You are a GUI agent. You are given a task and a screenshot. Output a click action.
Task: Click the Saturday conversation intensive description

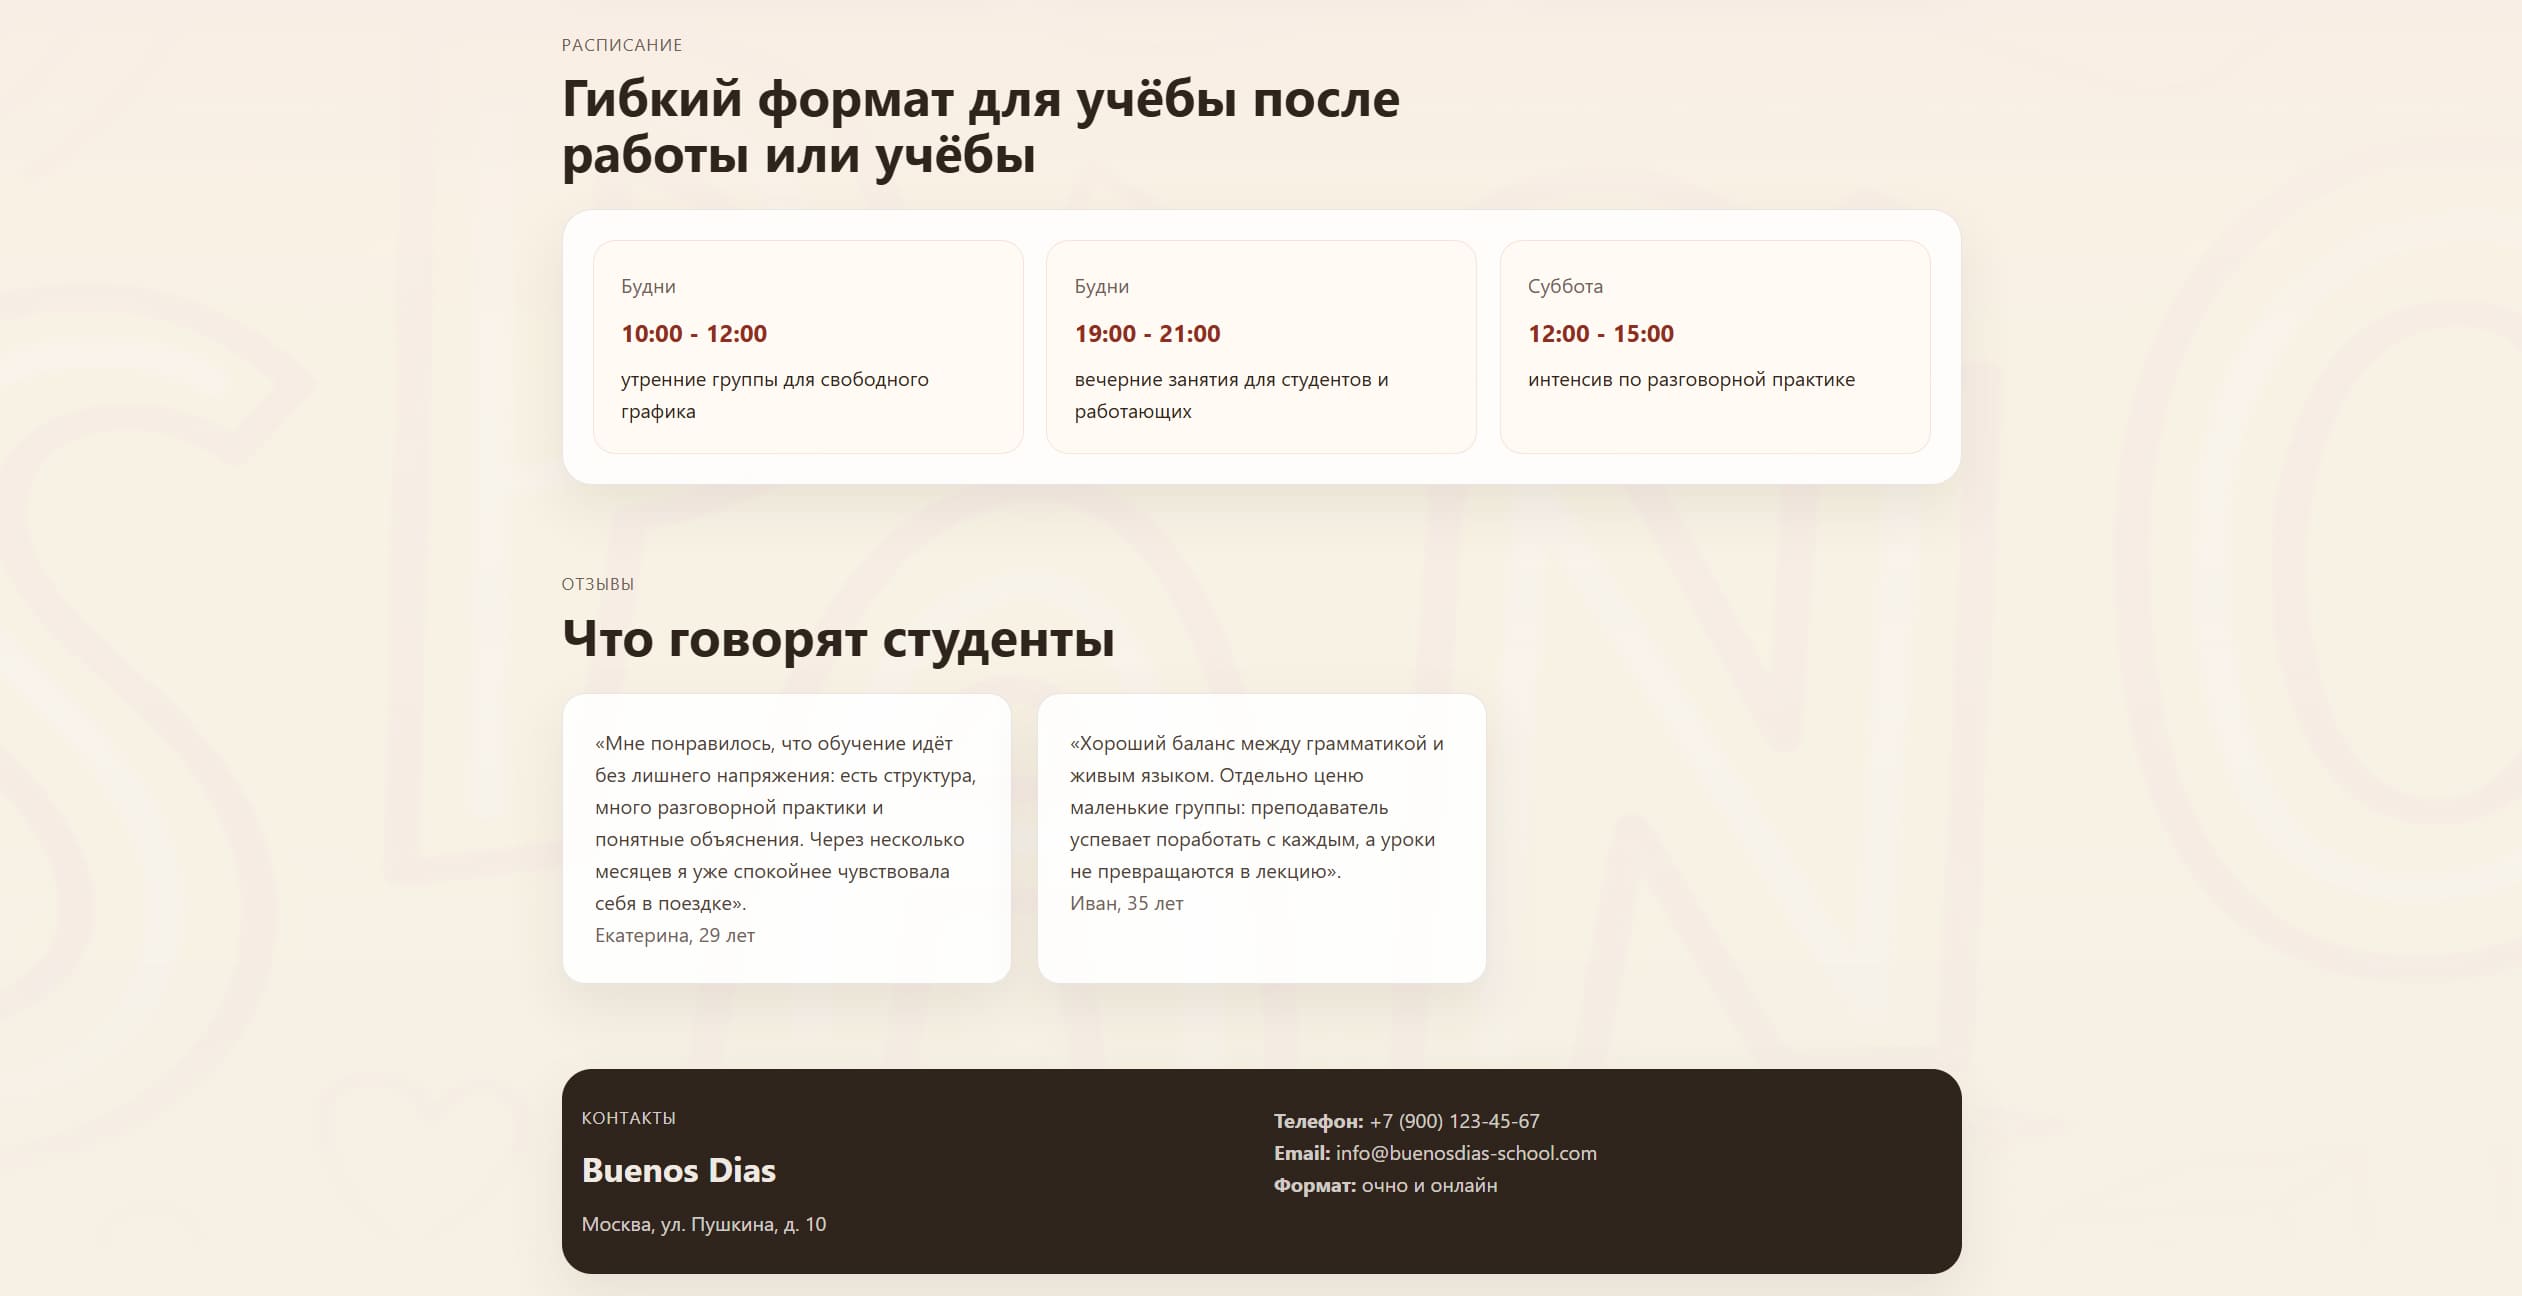[x=1690, y=380]
